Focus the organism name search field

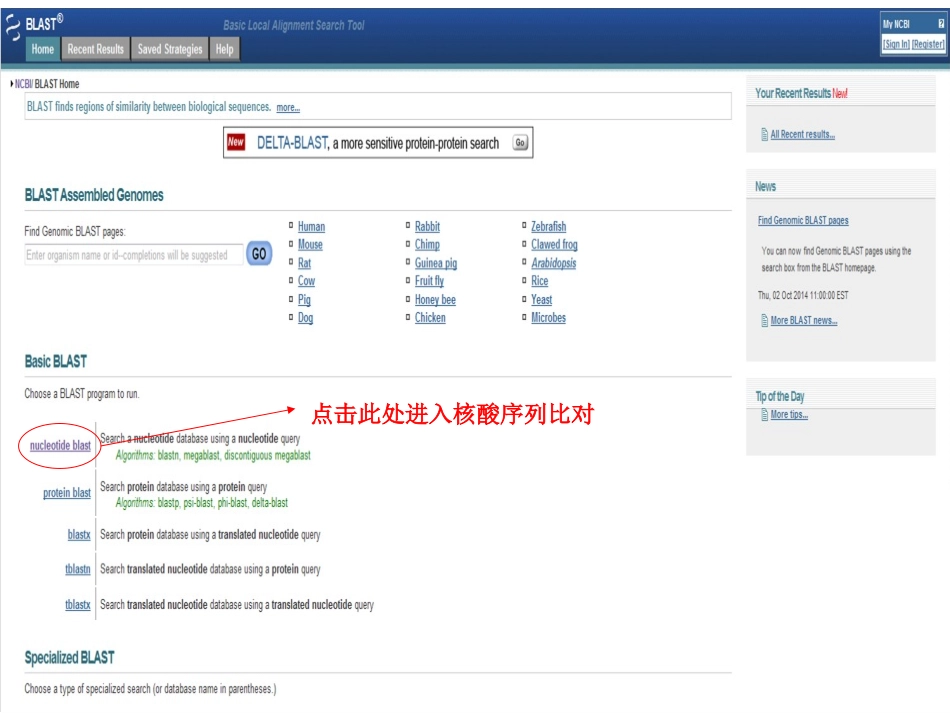(134, 255)
